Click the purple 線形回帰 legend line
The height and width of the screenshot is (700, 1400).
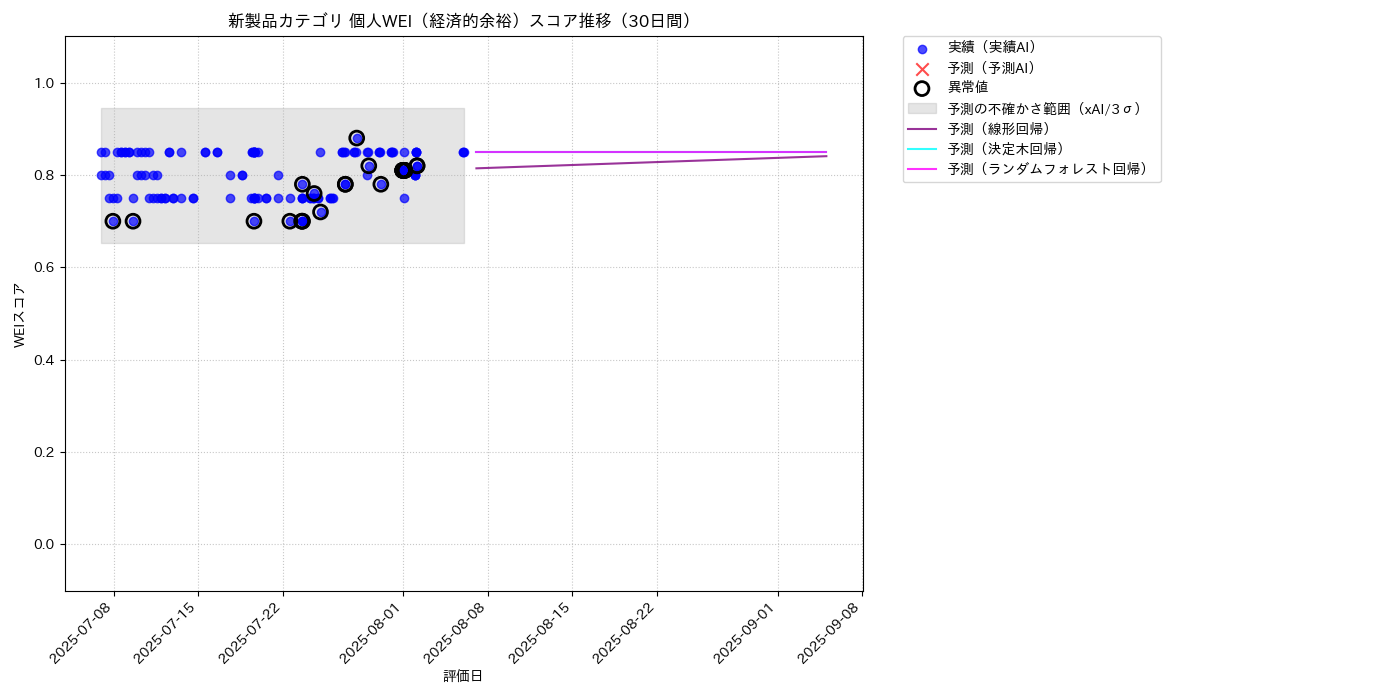[922, 129]
